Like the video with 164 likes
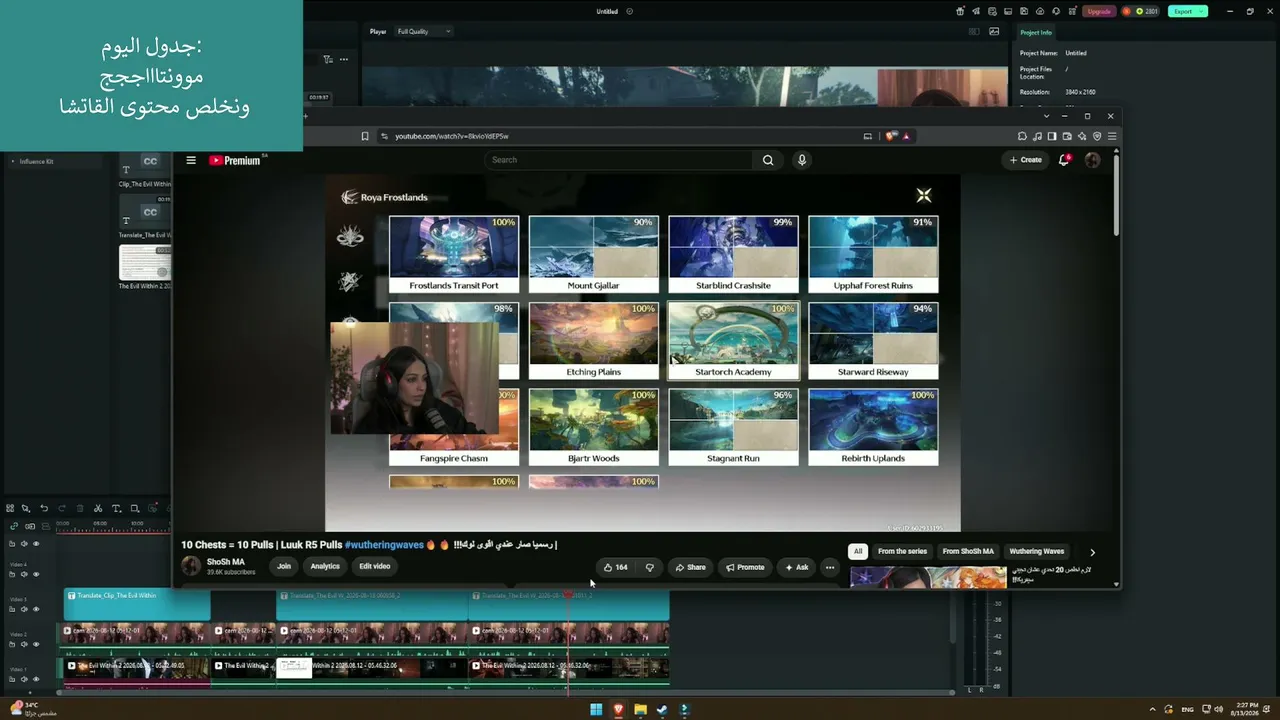Image resolution: width=1280 pixels, height=720 pixels. click(x=615, y=567)
